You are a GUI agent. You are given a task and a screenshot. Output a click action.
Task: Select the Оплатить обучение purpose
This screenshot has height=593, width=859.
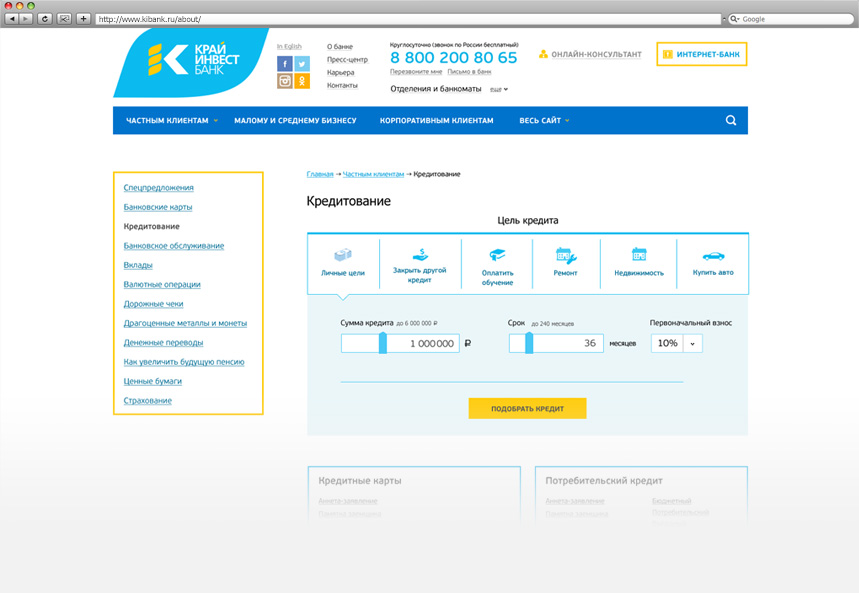[497, 266]
